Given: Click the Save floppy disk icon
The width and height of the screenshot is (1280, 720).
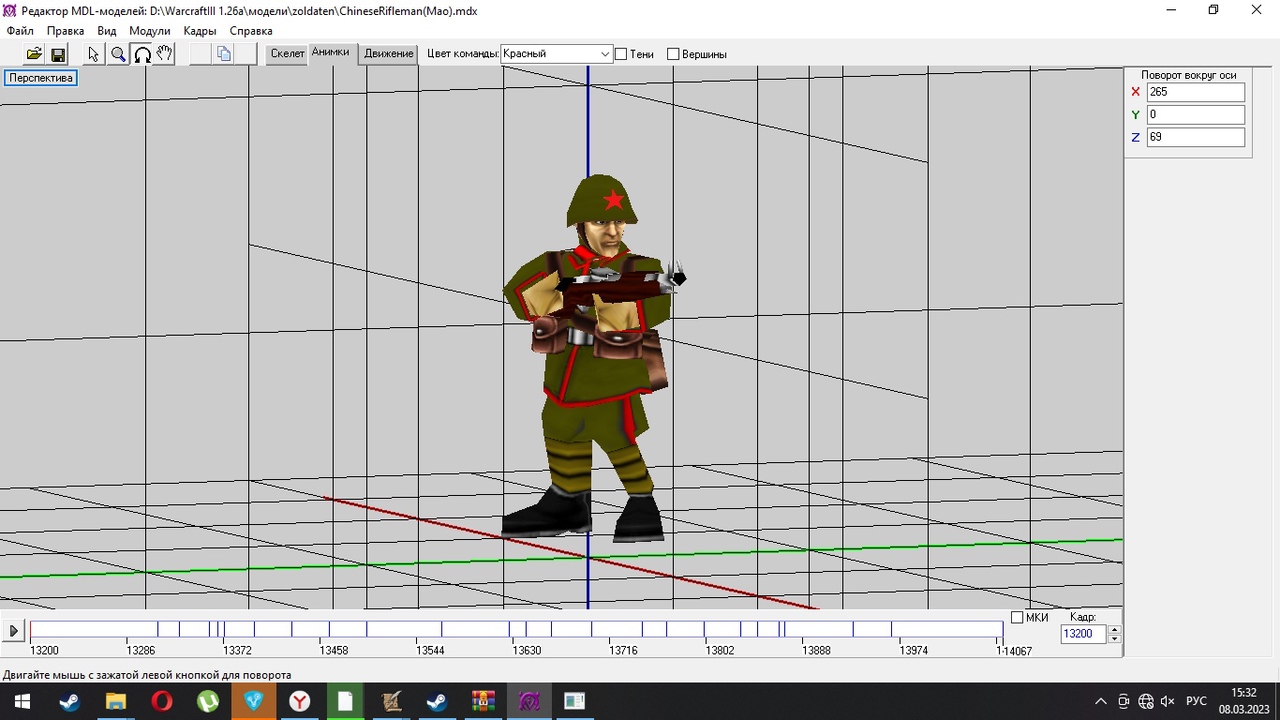Looking at the screenshot, I should coord(58,54).
